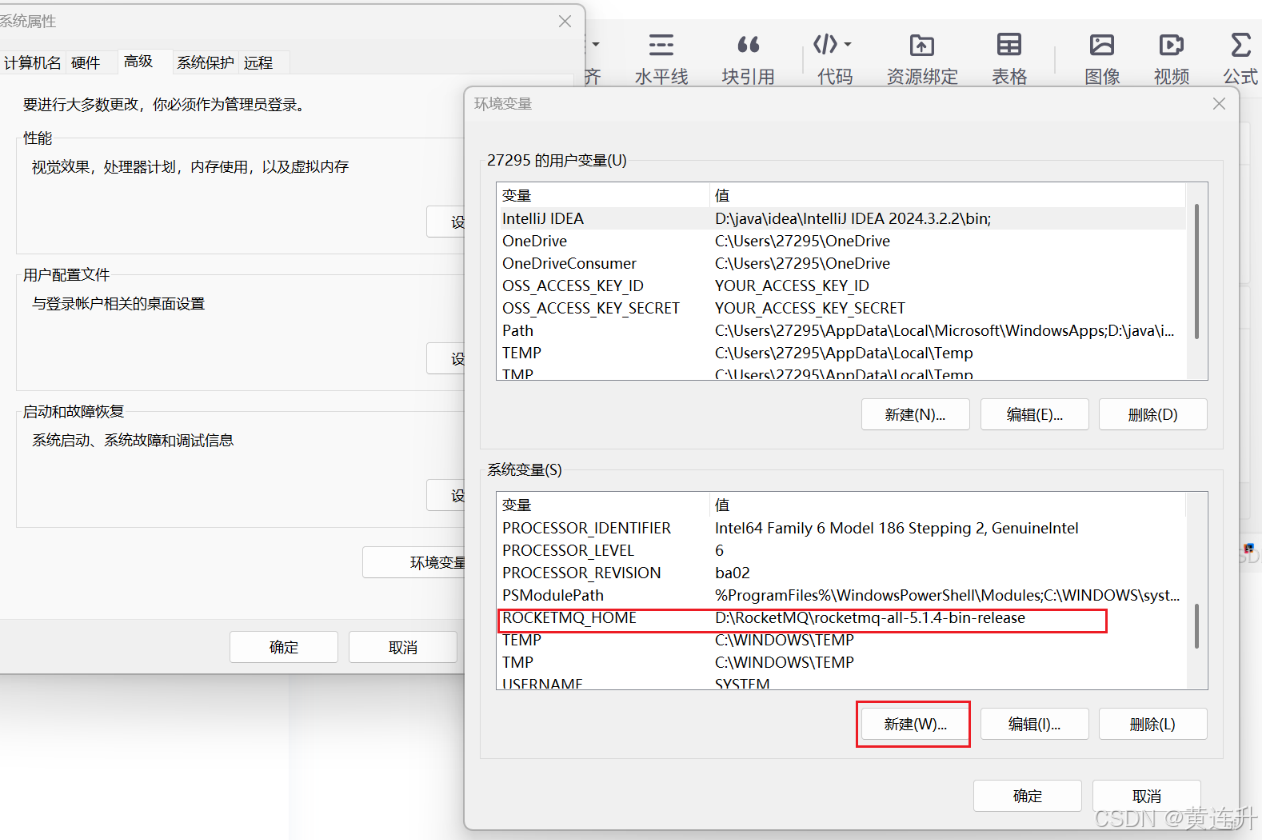Select the OSS_ACCESS_KEY_SECRET variable row
Viewport: 1262px width, 840px height.
[x=842, y=308]
